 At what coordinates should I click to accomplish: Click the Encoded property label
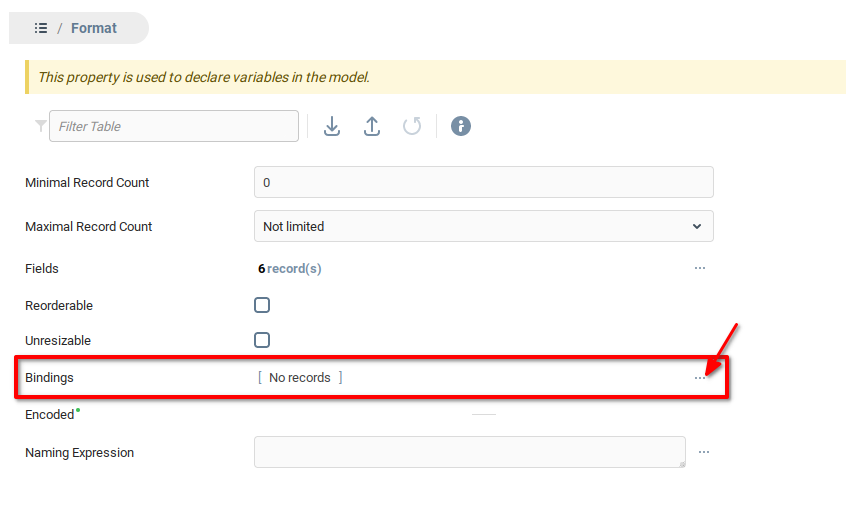pos(50,415)
